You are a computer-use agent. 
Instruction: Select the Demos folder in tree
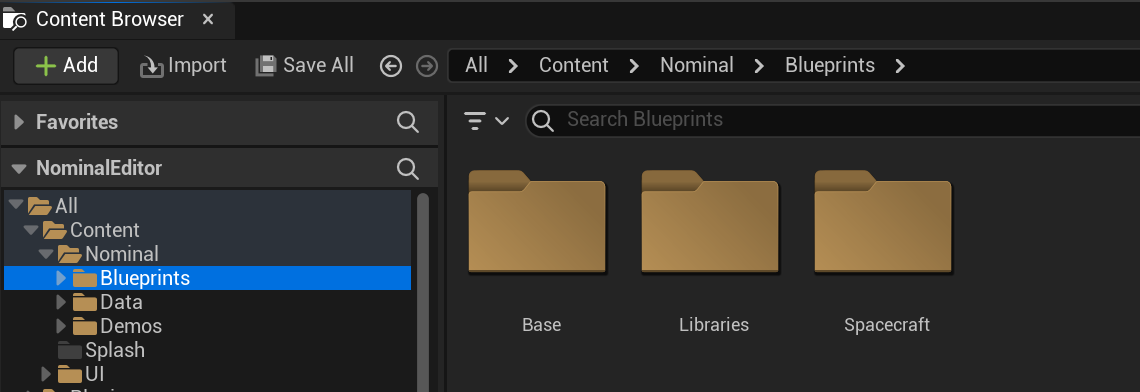(208, 326)
